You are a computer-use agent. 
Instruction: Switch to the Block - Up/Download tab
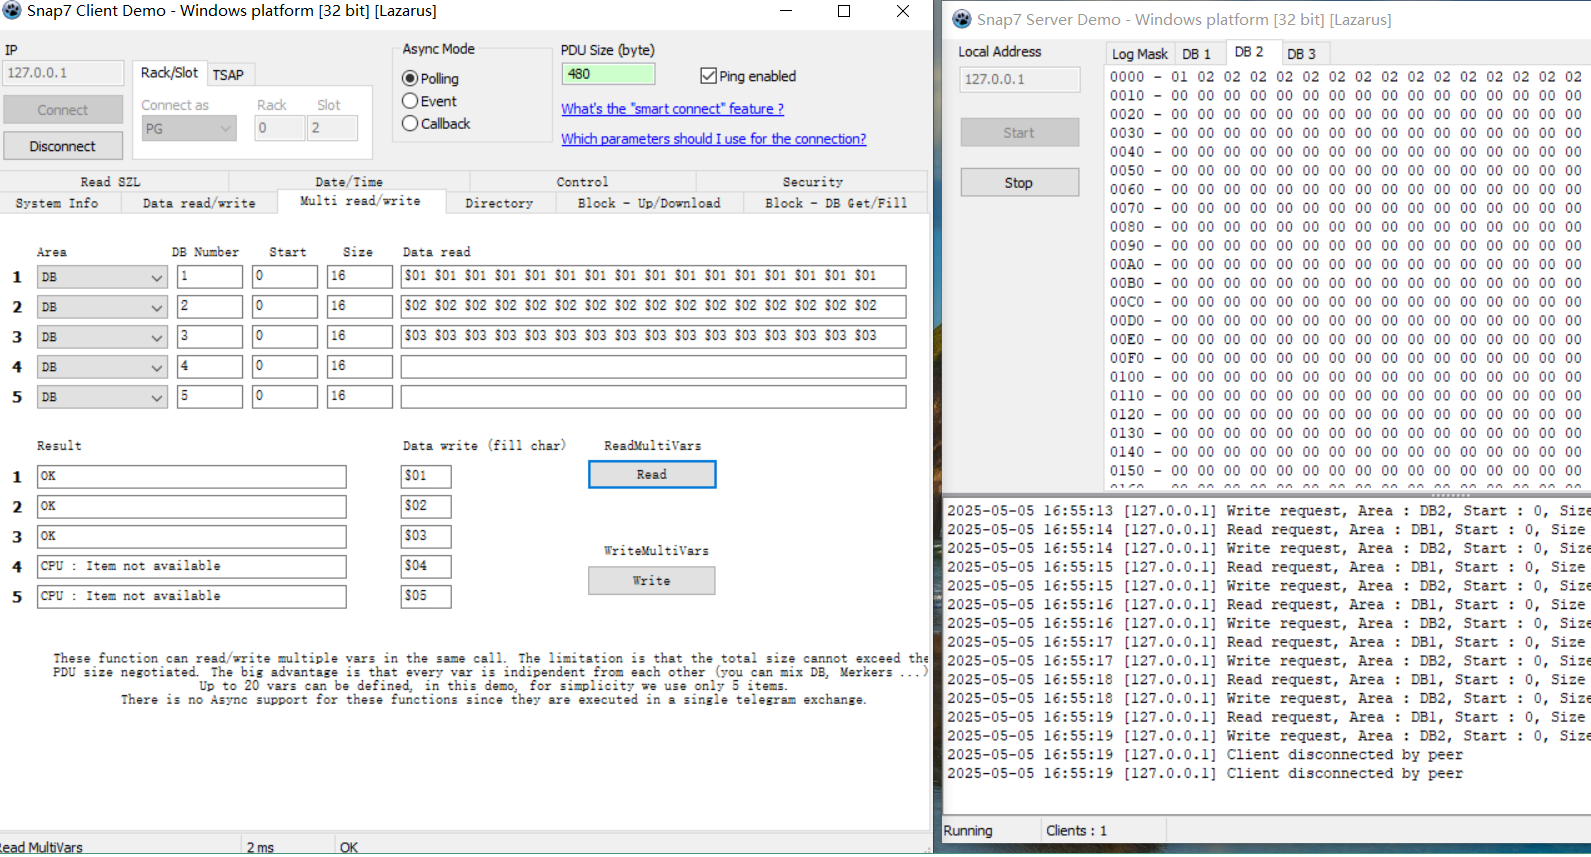649,203
